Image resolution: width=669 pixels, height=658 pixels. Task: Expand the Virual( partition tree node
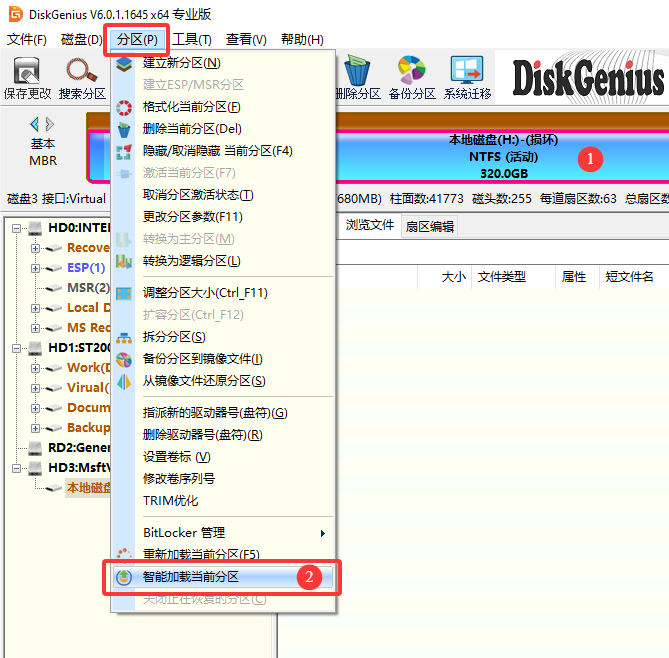(35, 388)
